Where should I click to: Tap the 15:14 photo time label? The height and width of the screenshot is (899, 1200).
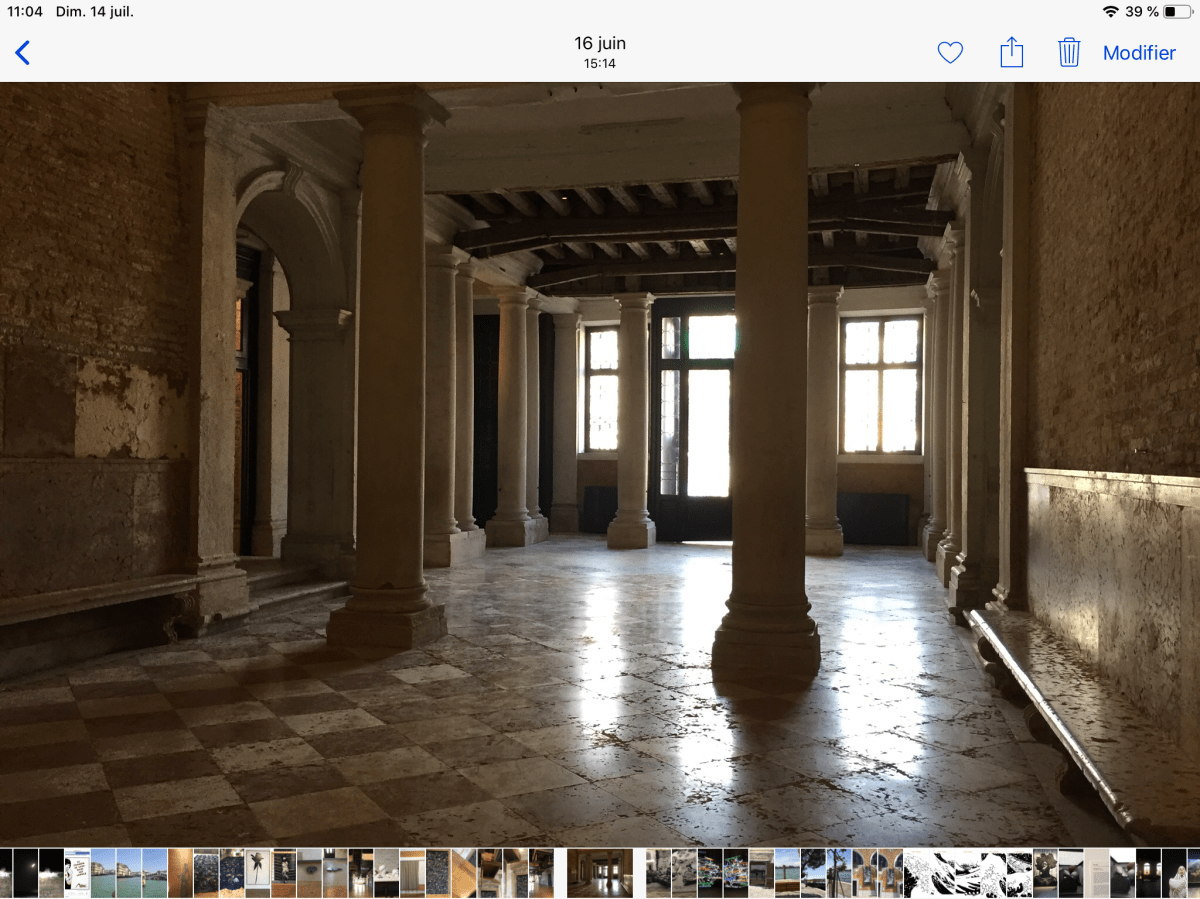[600, 64]
